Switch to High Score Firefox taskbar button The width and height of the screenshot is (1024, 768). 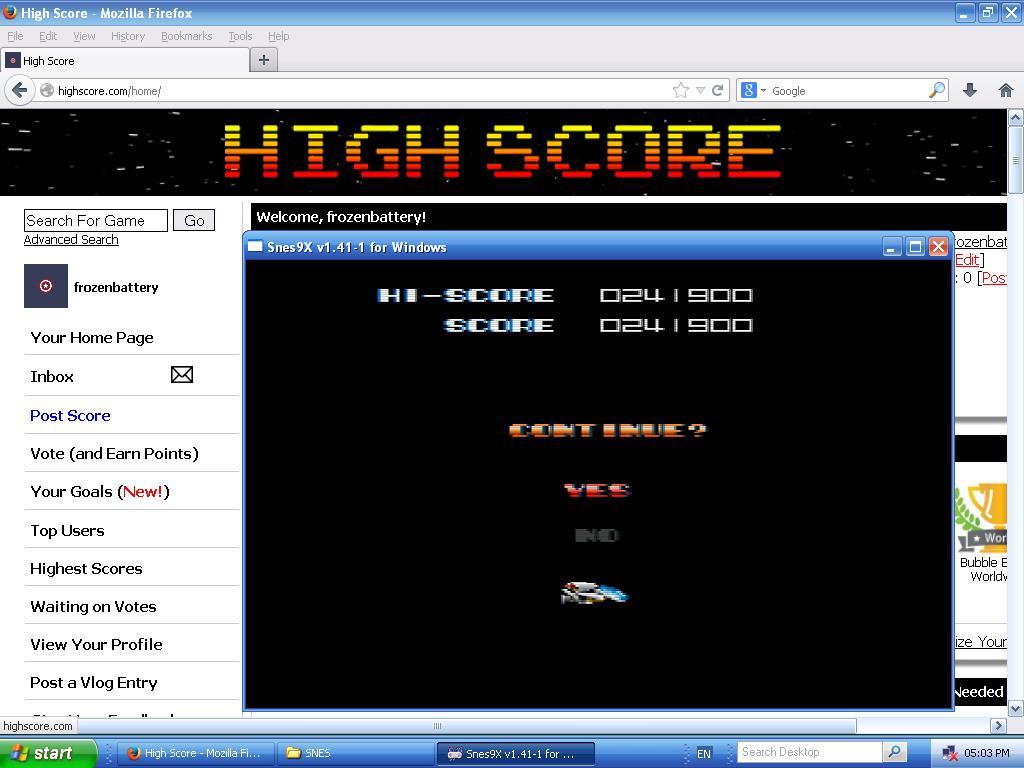(196, 753)
